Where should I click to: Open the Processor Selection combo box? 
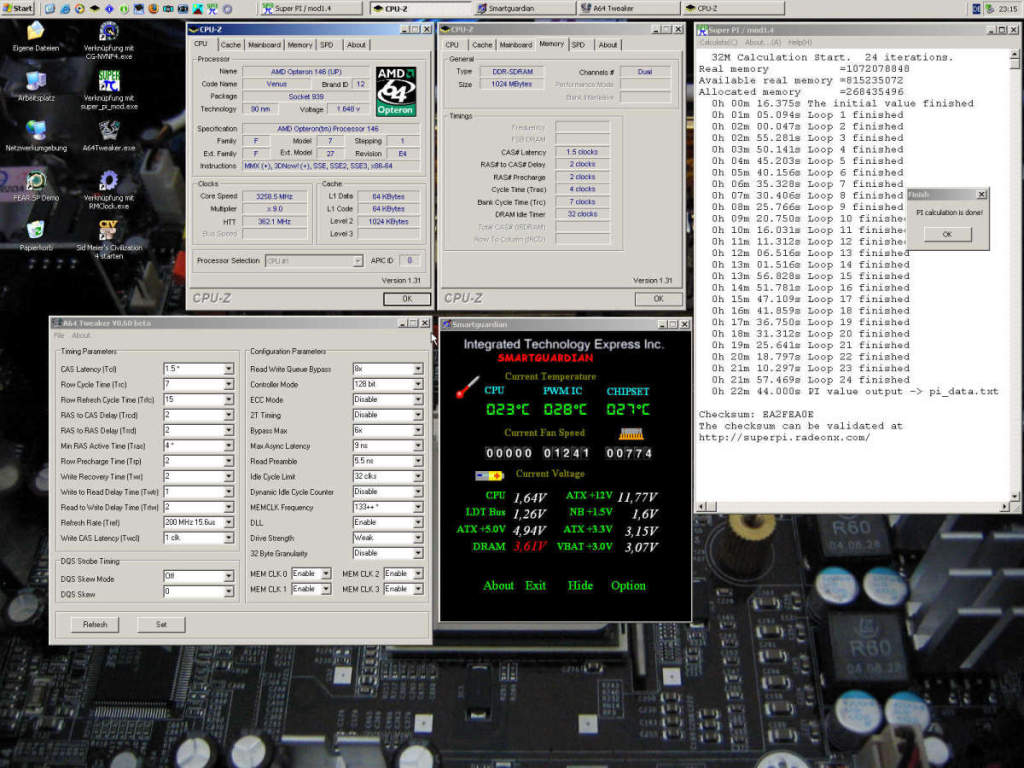(313, 261)
